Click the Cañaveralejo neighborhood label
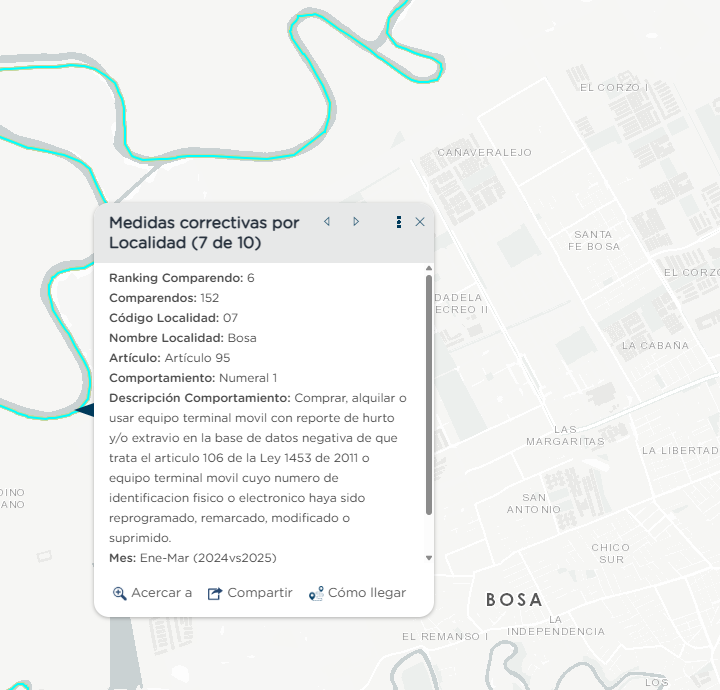The height and width of the screenshot is (690, 720). (x=485, y=153)
